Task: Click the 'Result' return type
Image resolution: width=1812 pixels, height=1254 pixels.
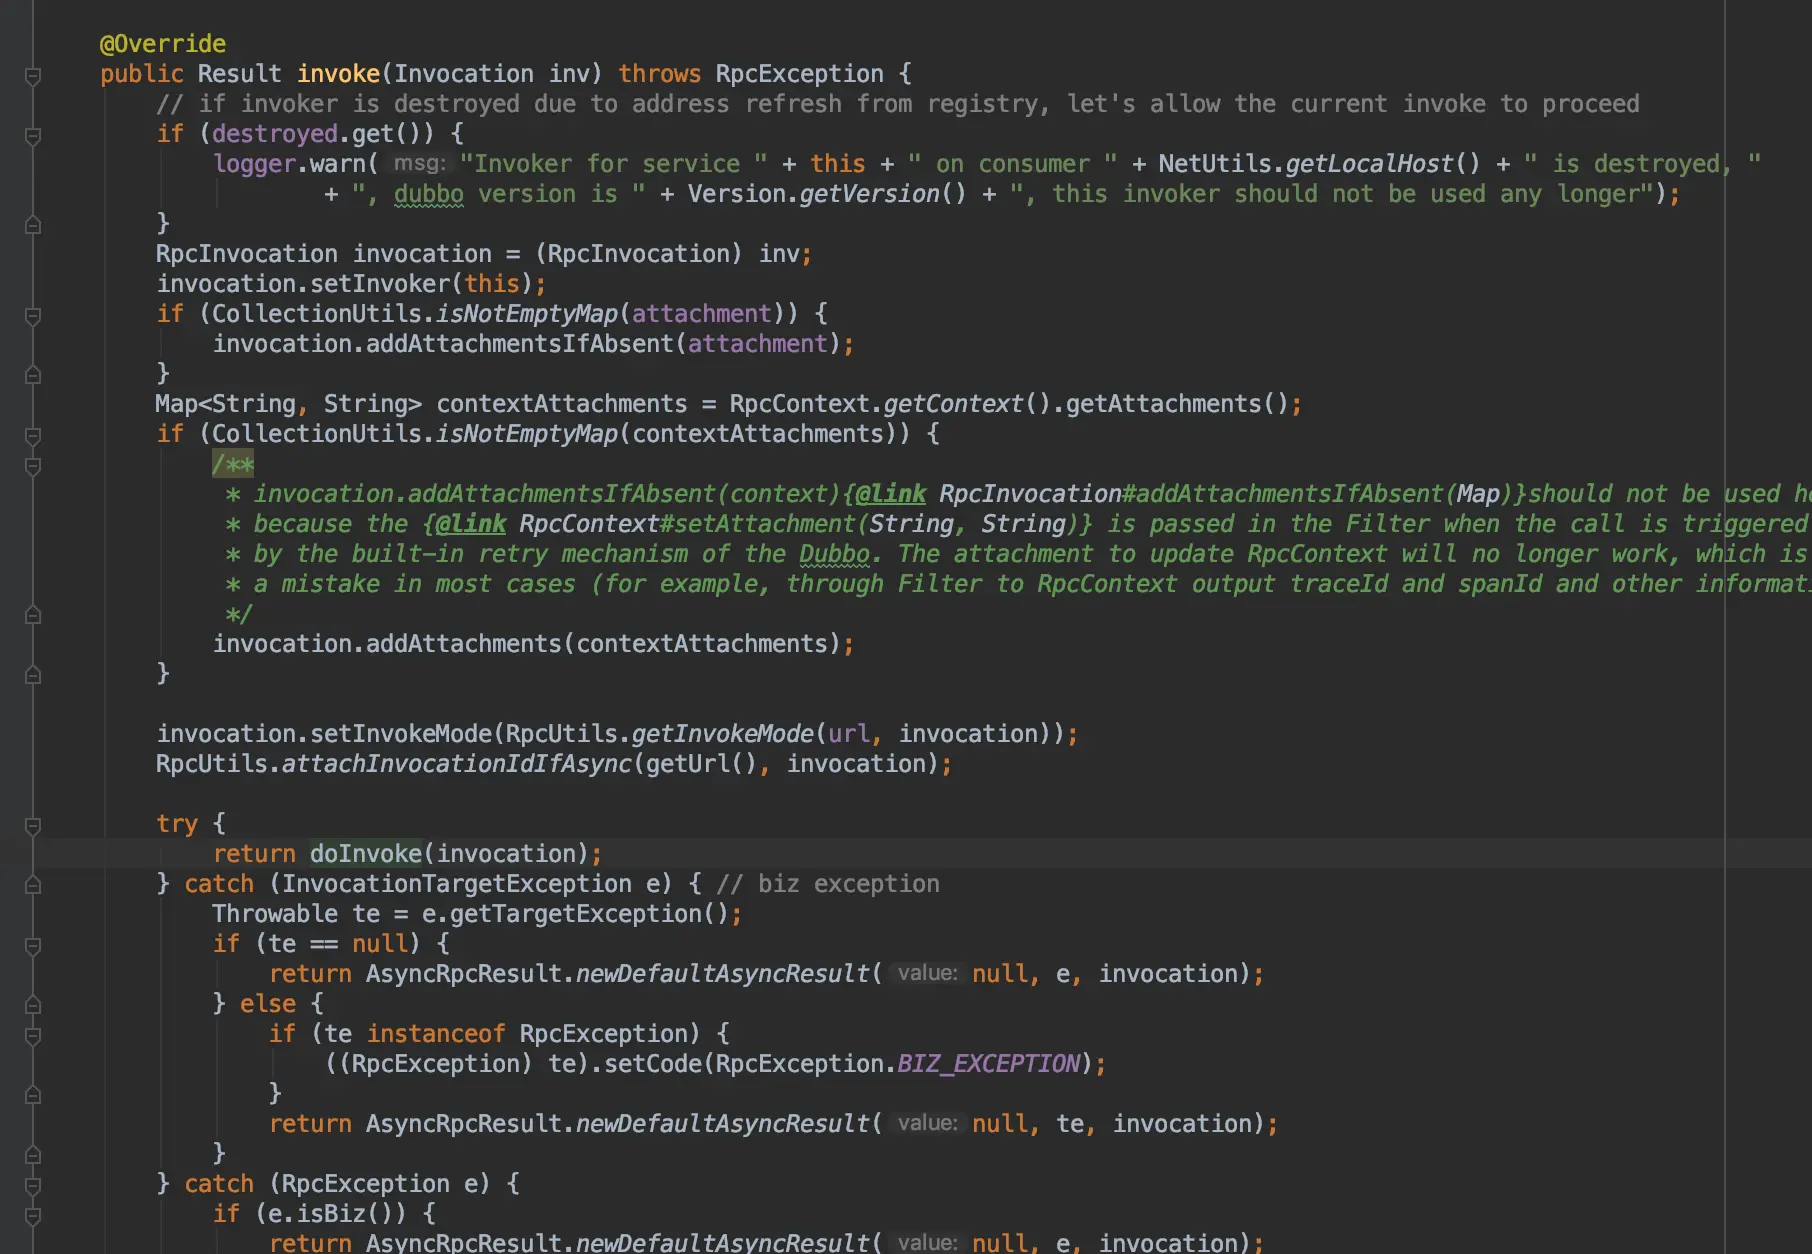Action: [240, 74]
